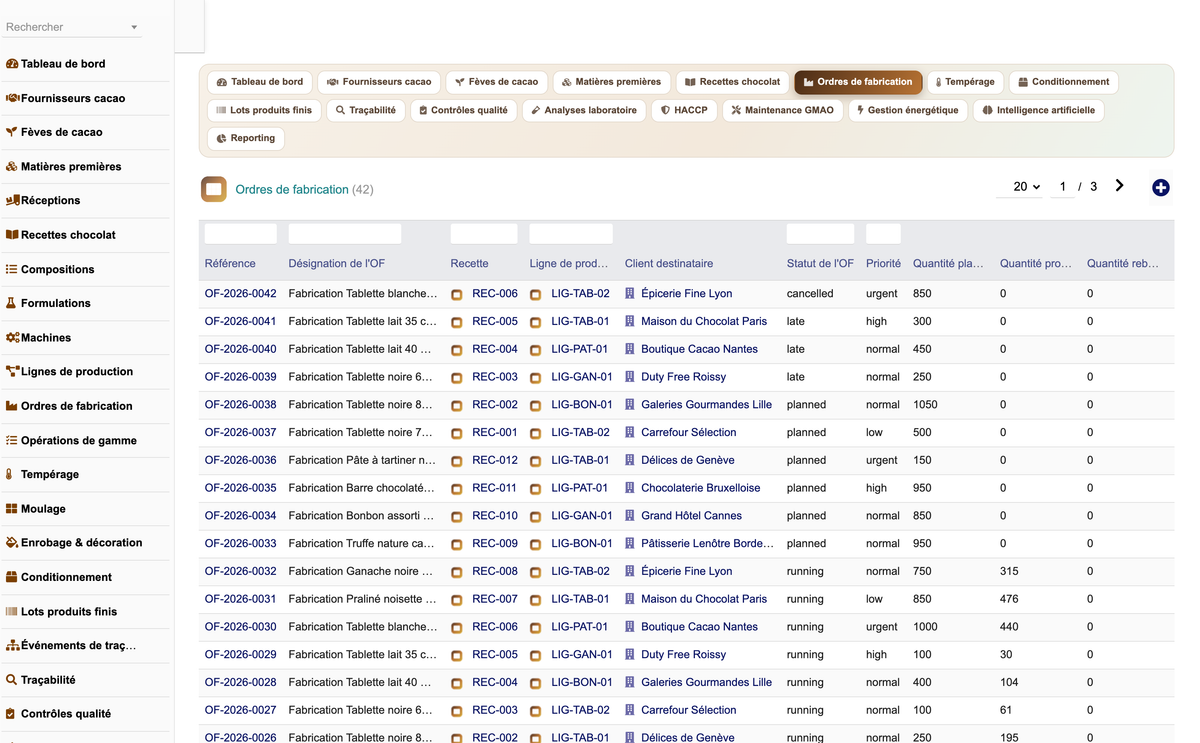This screenshot has width=1200, height=743.
Task: Switch to Traçabilité tab
Action: click(x=366, y=110)
